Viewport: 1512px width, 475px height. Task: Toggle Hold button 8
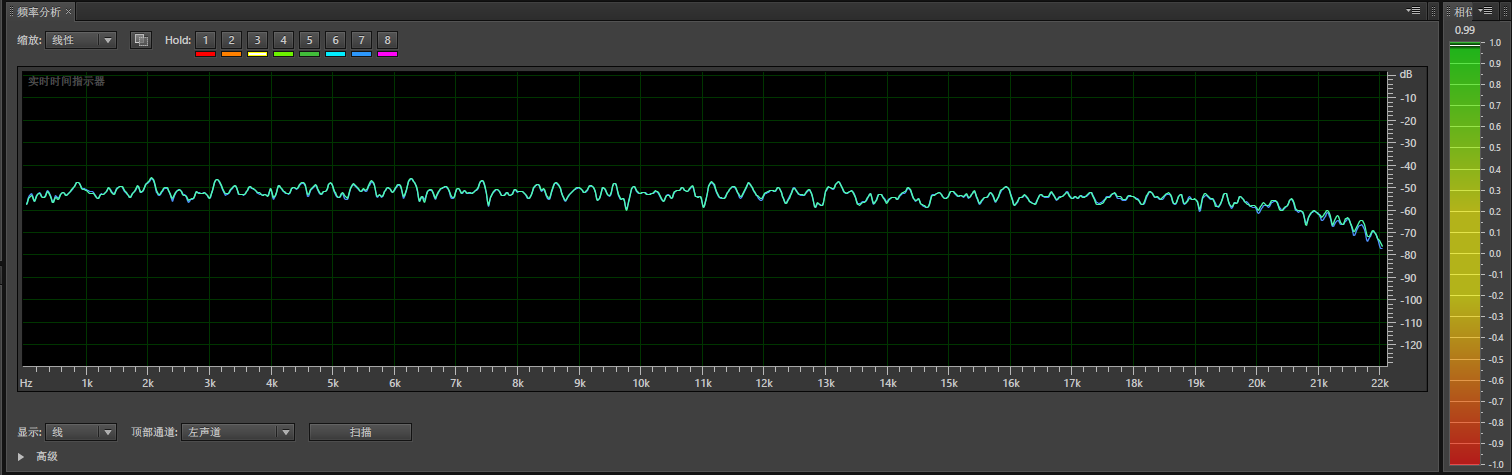click(x=387, y=40)
